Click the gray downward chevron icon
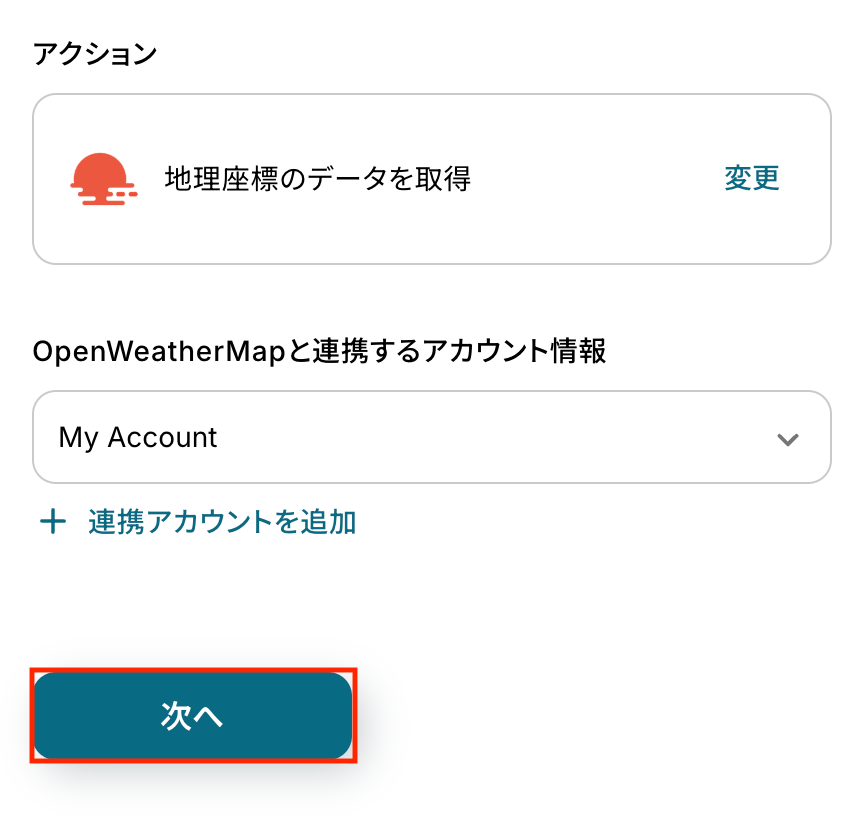This screenshot has width=862, height=822. [788, 439]
